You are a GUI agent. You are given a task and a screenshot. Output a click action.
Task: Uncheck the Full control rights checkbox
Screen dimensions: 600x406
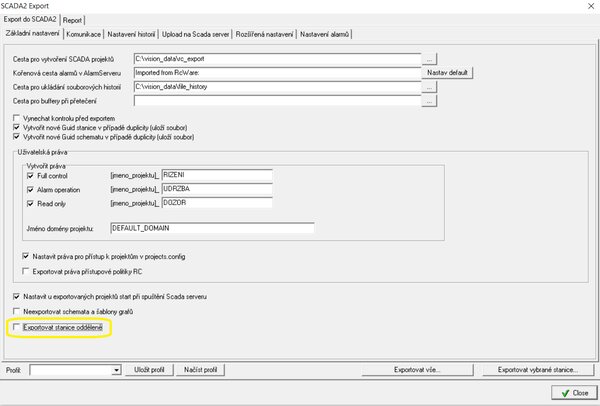coord(30,175)
